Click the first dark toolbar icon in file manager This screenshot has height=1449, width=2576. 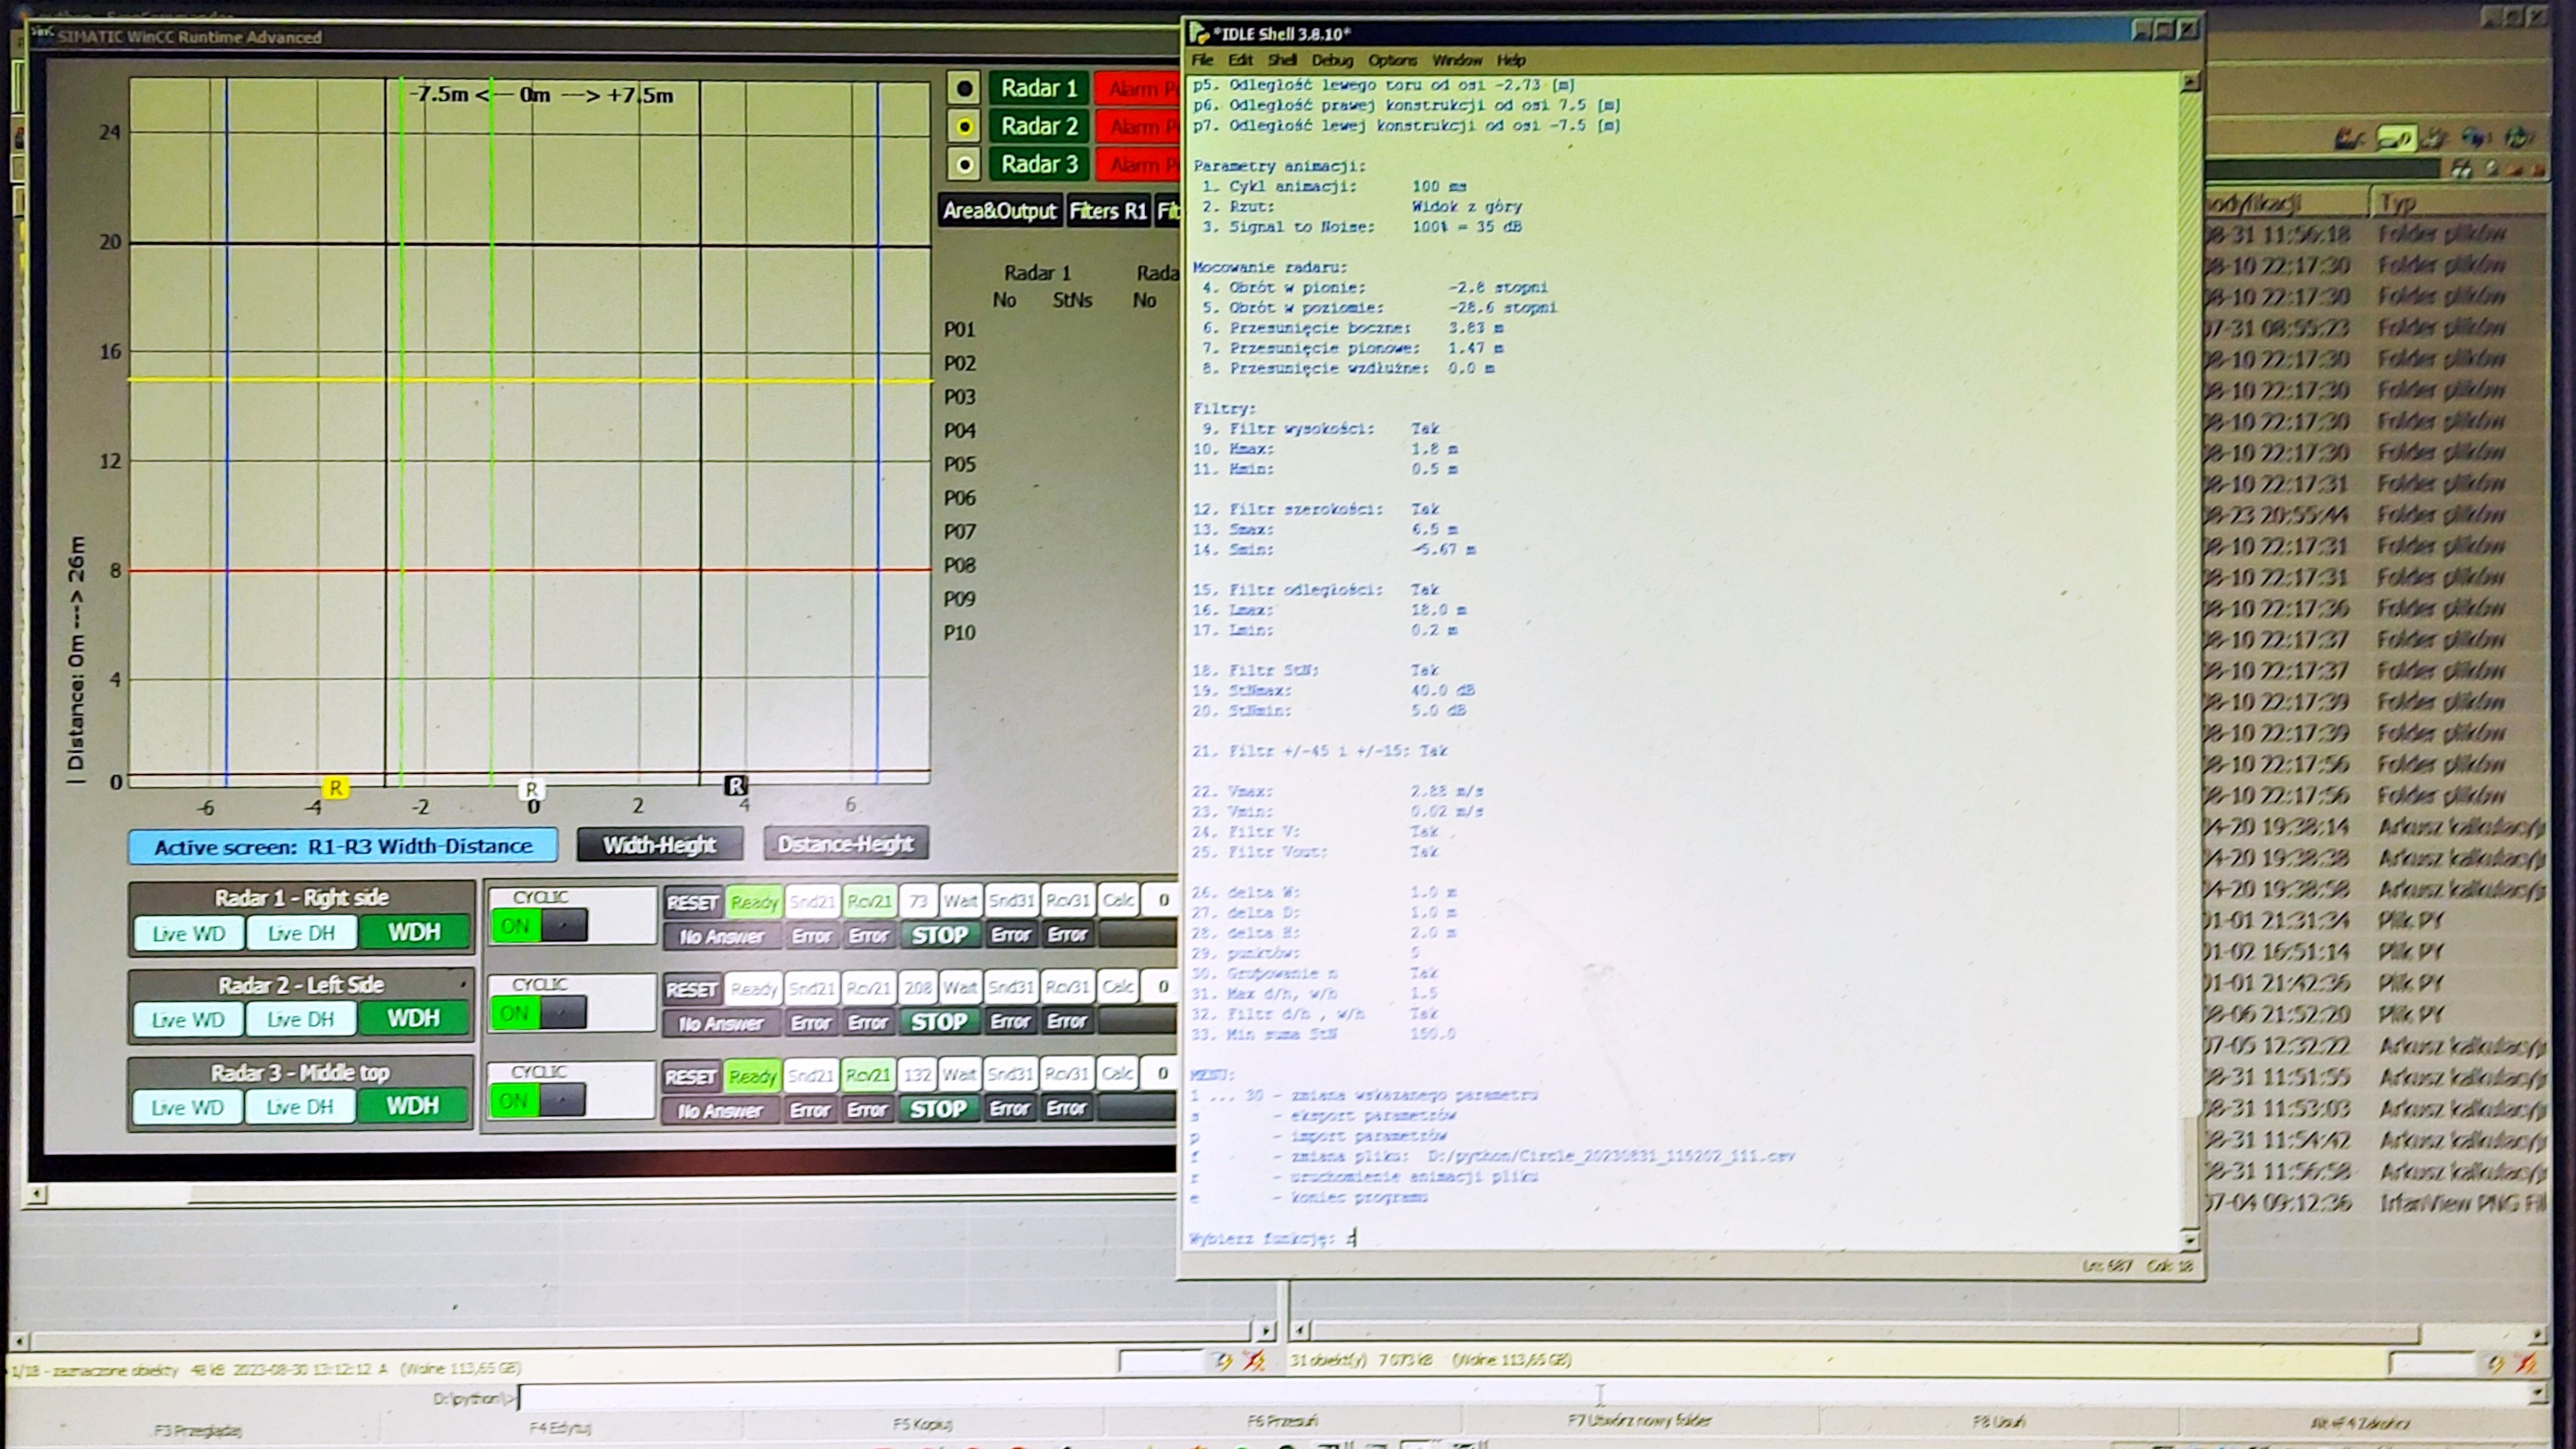(x=2349, y=139)
